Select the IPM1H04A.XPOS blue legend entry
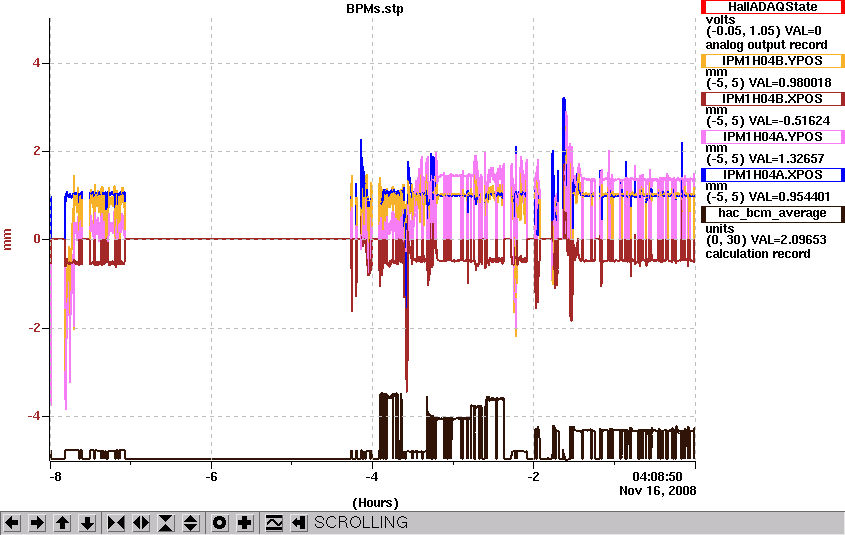The height and width of the screenshot is (535, 845). tap(773, 175)
